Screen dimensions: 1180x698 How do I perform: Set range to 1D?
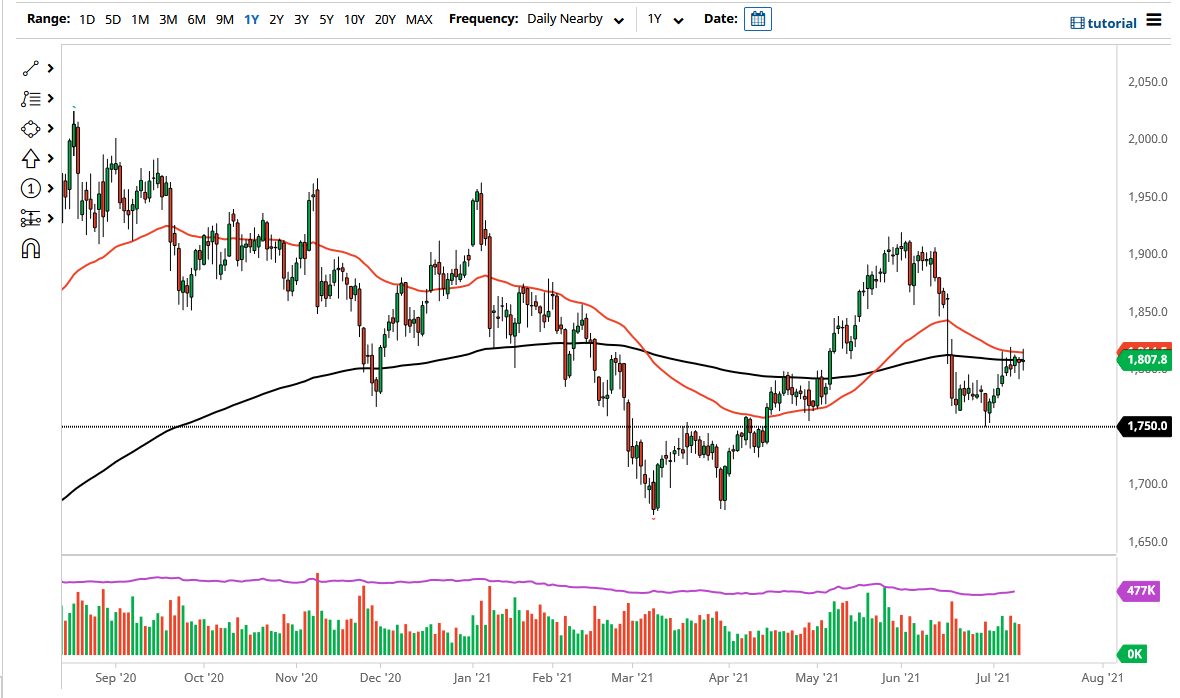coord(87,20)
